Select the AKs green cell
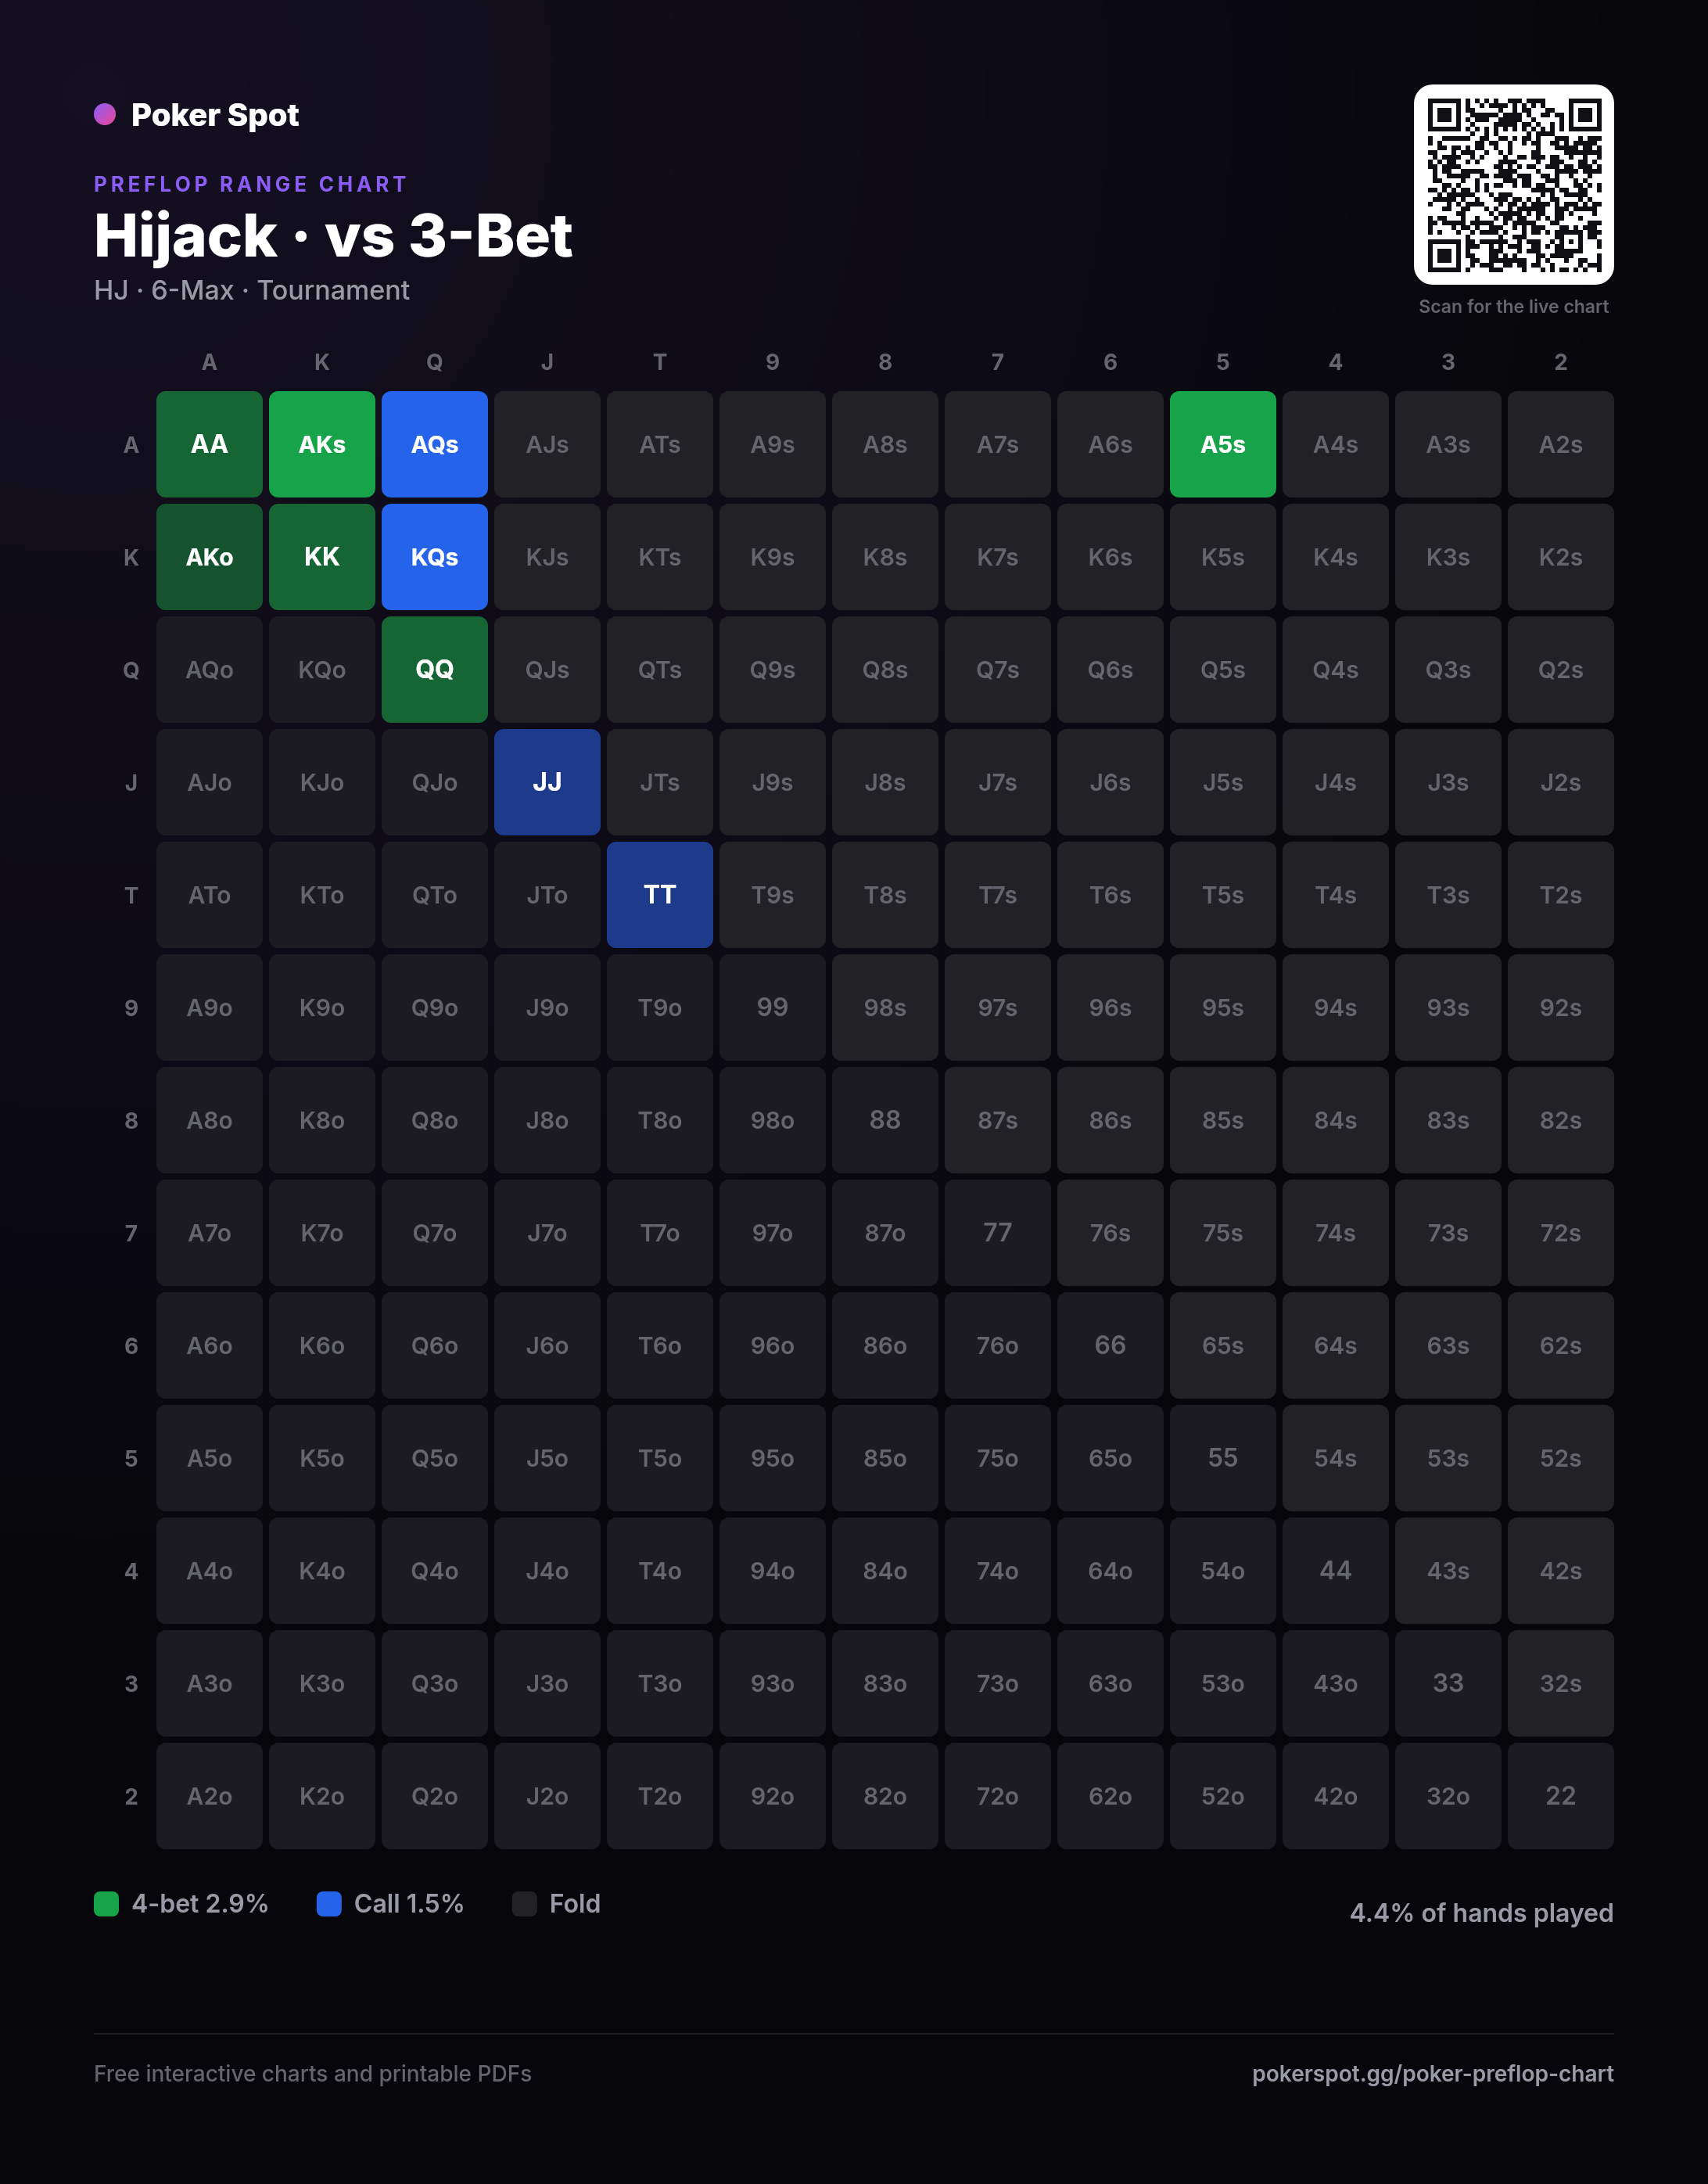Screen dimensions: 1708x2184 click(x=322, y=444)
